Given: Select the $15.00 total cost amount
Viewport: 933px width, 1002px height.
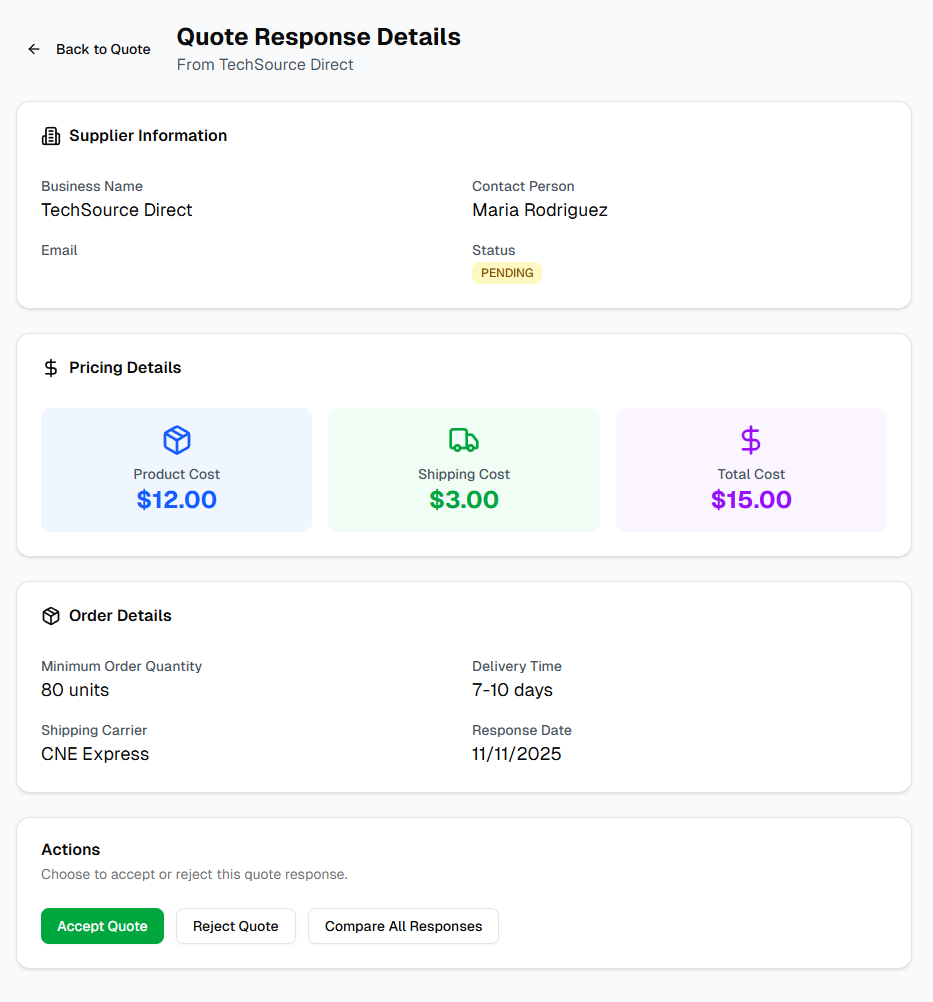Looking at the screenshot, I should click(751, 500).
